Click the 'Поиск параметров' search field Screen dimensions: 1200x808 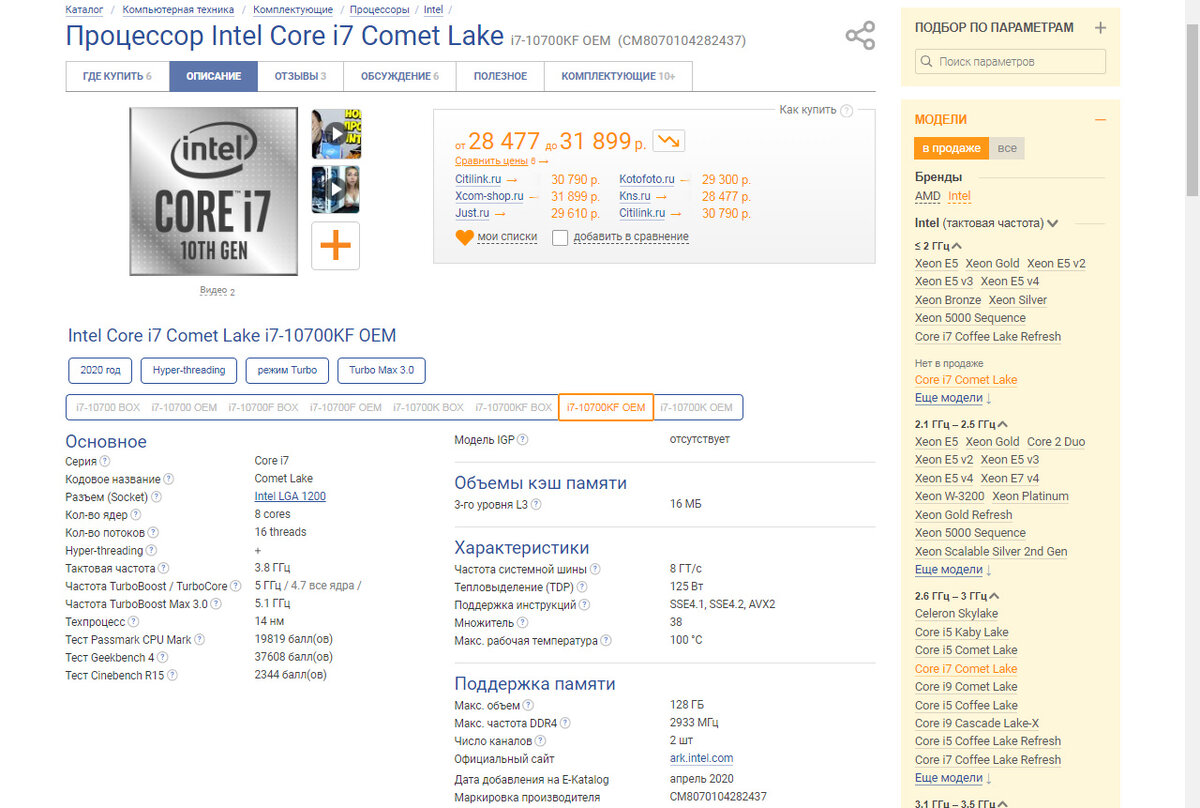[1010, 61]
